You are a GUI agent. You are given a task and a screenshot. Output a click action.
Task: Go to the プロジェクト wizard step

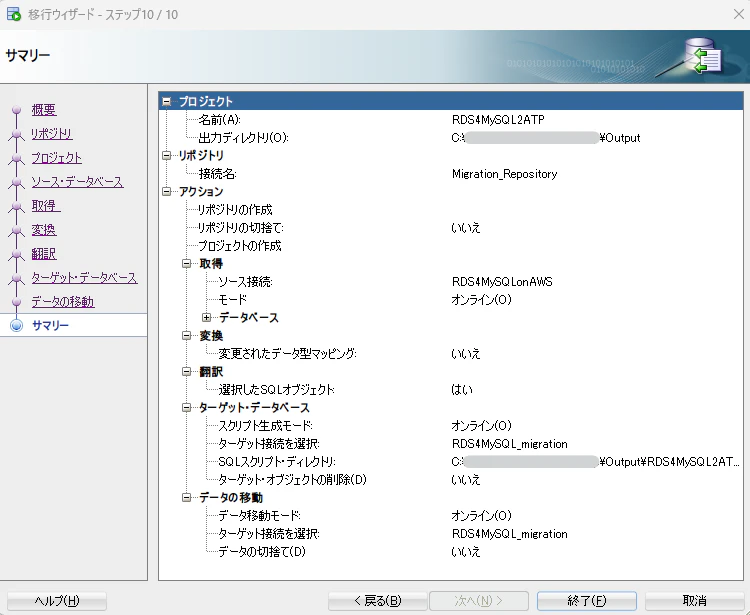[56, 157]
